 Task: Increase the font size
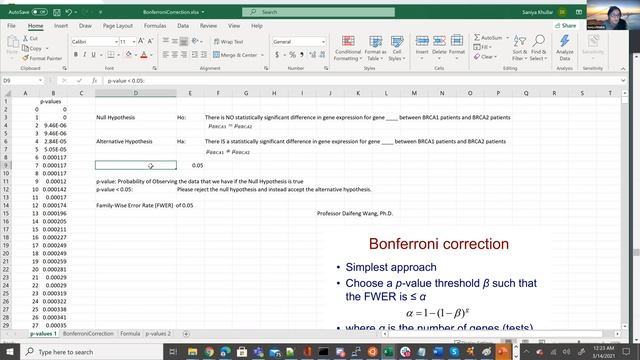(x=141, y=41)
